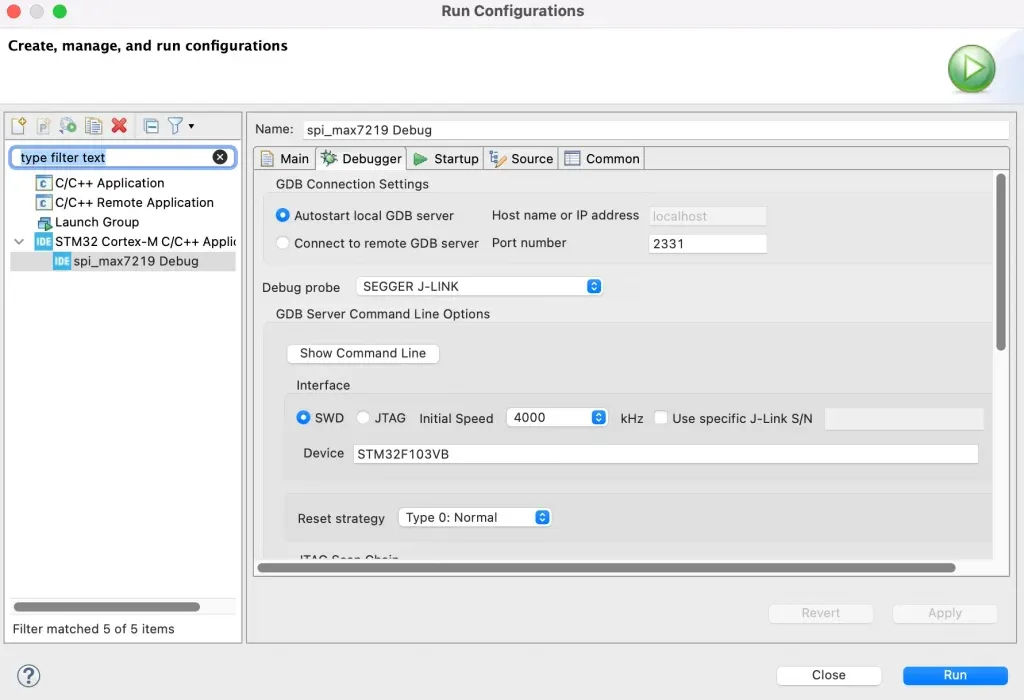Expand filter options with the arrow
The height and width of the screenshot is (700, 1024).
(x=192, y=126)
